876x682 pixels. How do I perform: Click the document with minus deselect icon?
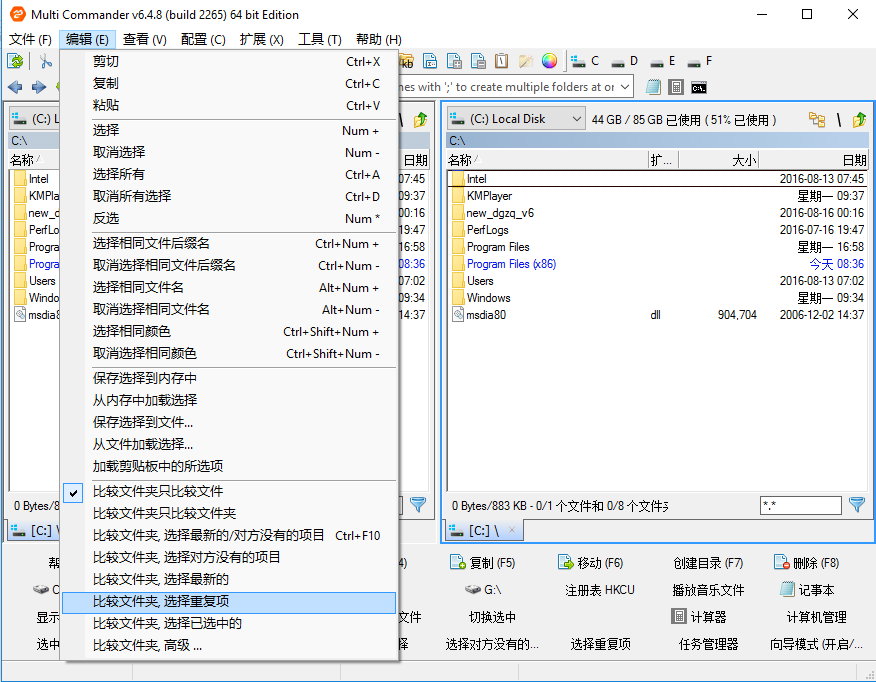pos(478,61)
